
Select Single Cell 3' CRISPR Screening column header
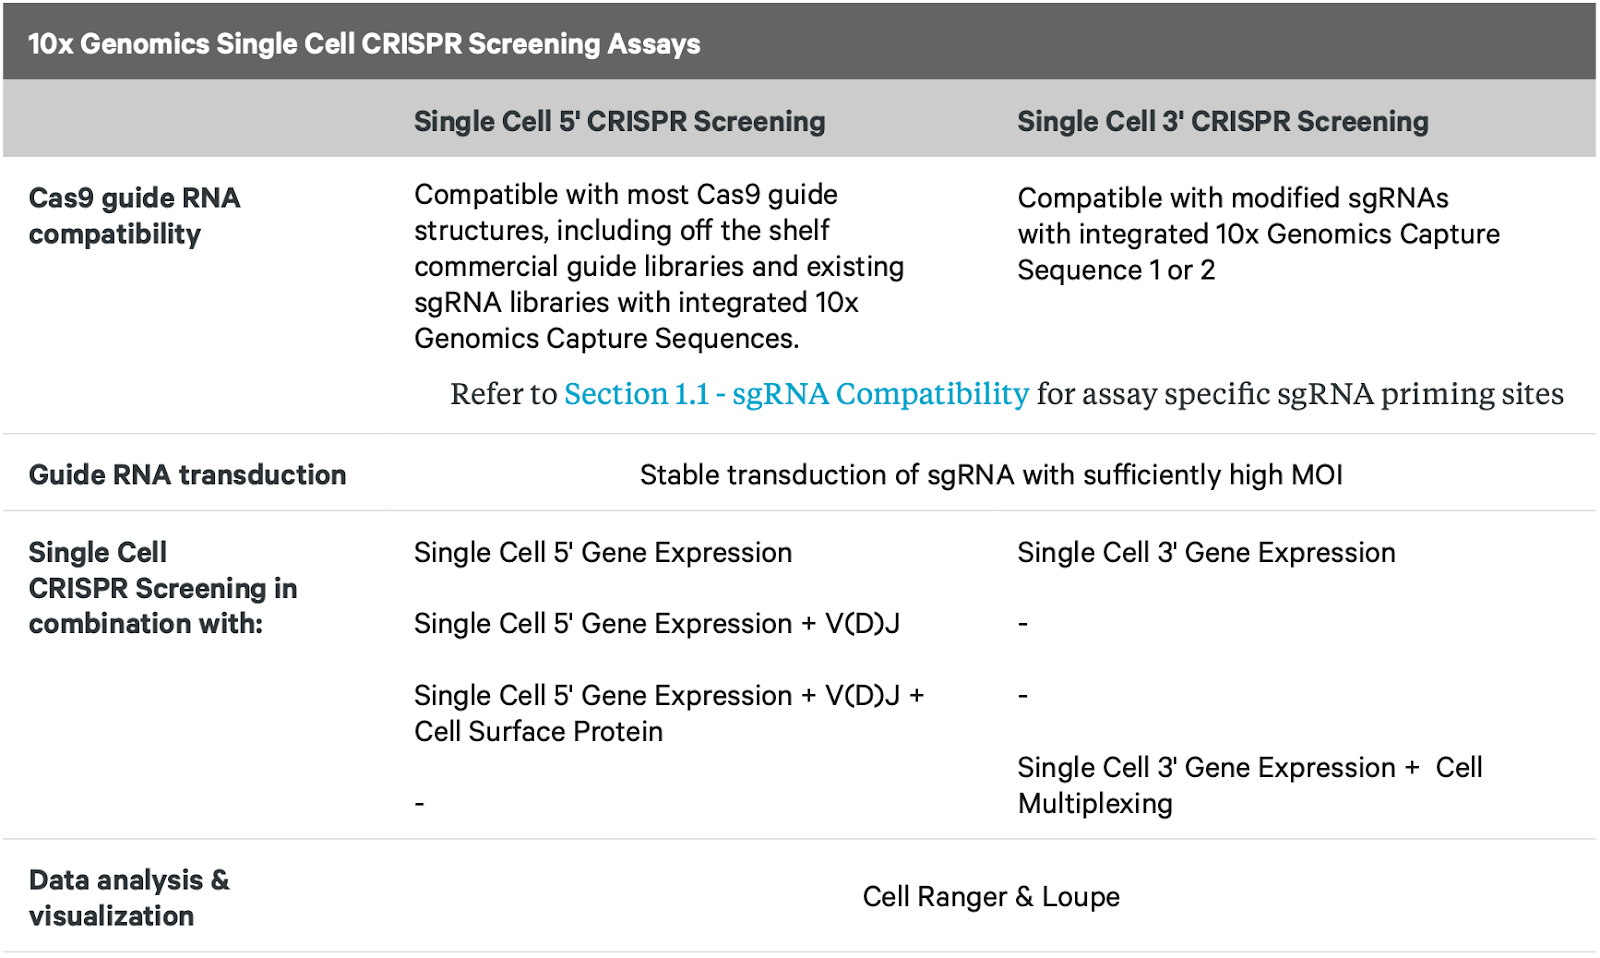pos(1223,122)
